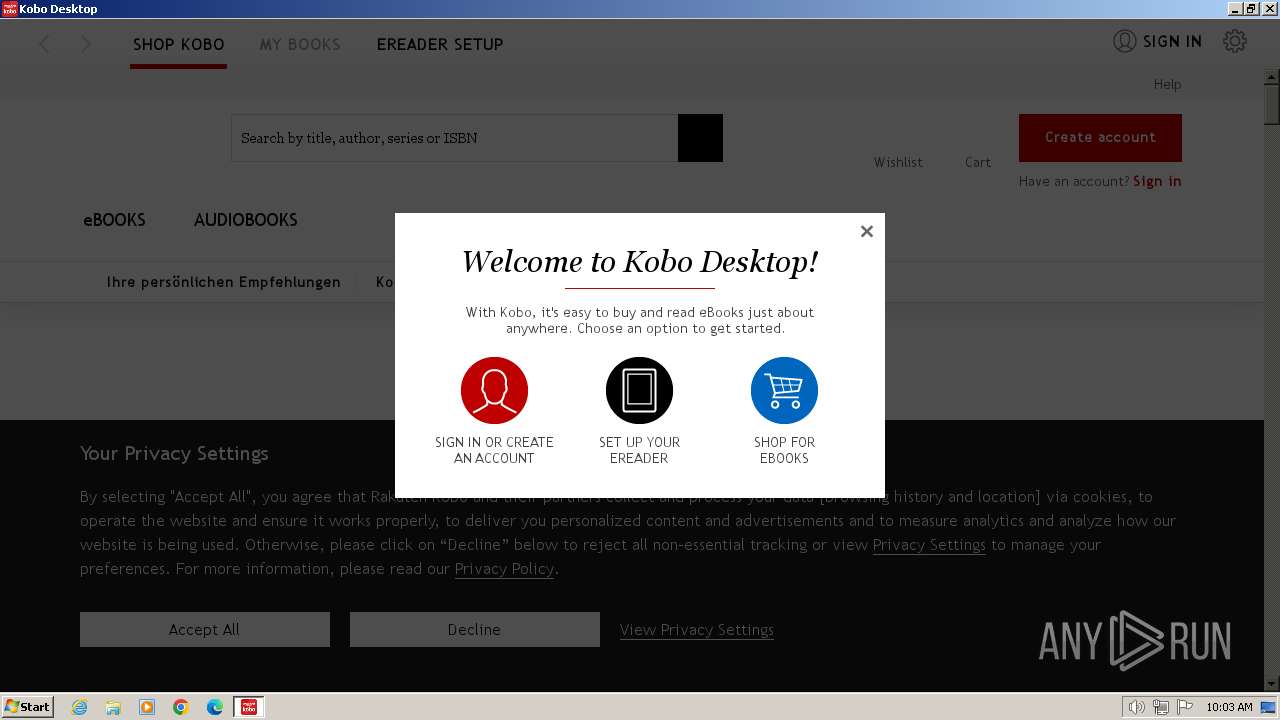Click the vertical scrollbar up arrow

point(1272,77)
